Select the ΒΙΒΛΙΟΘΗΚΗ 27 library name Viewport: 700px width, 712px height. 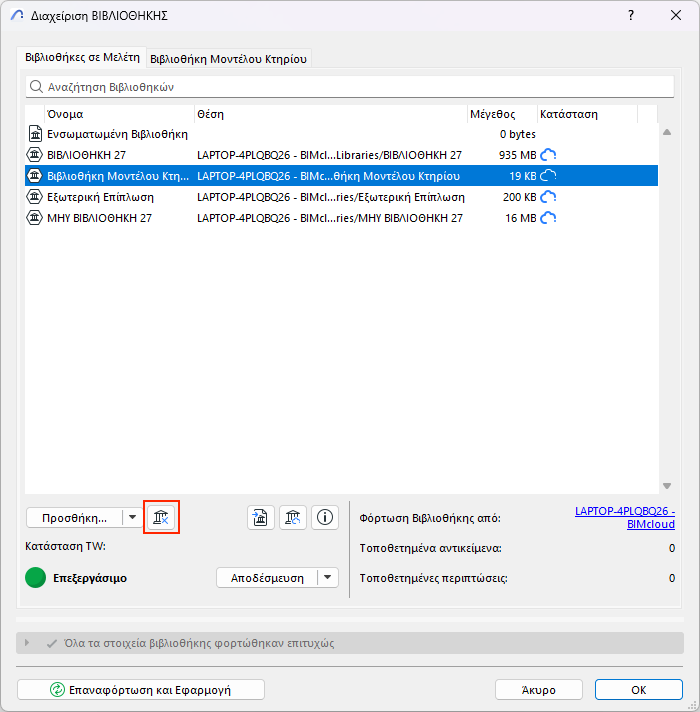[86, 155]
